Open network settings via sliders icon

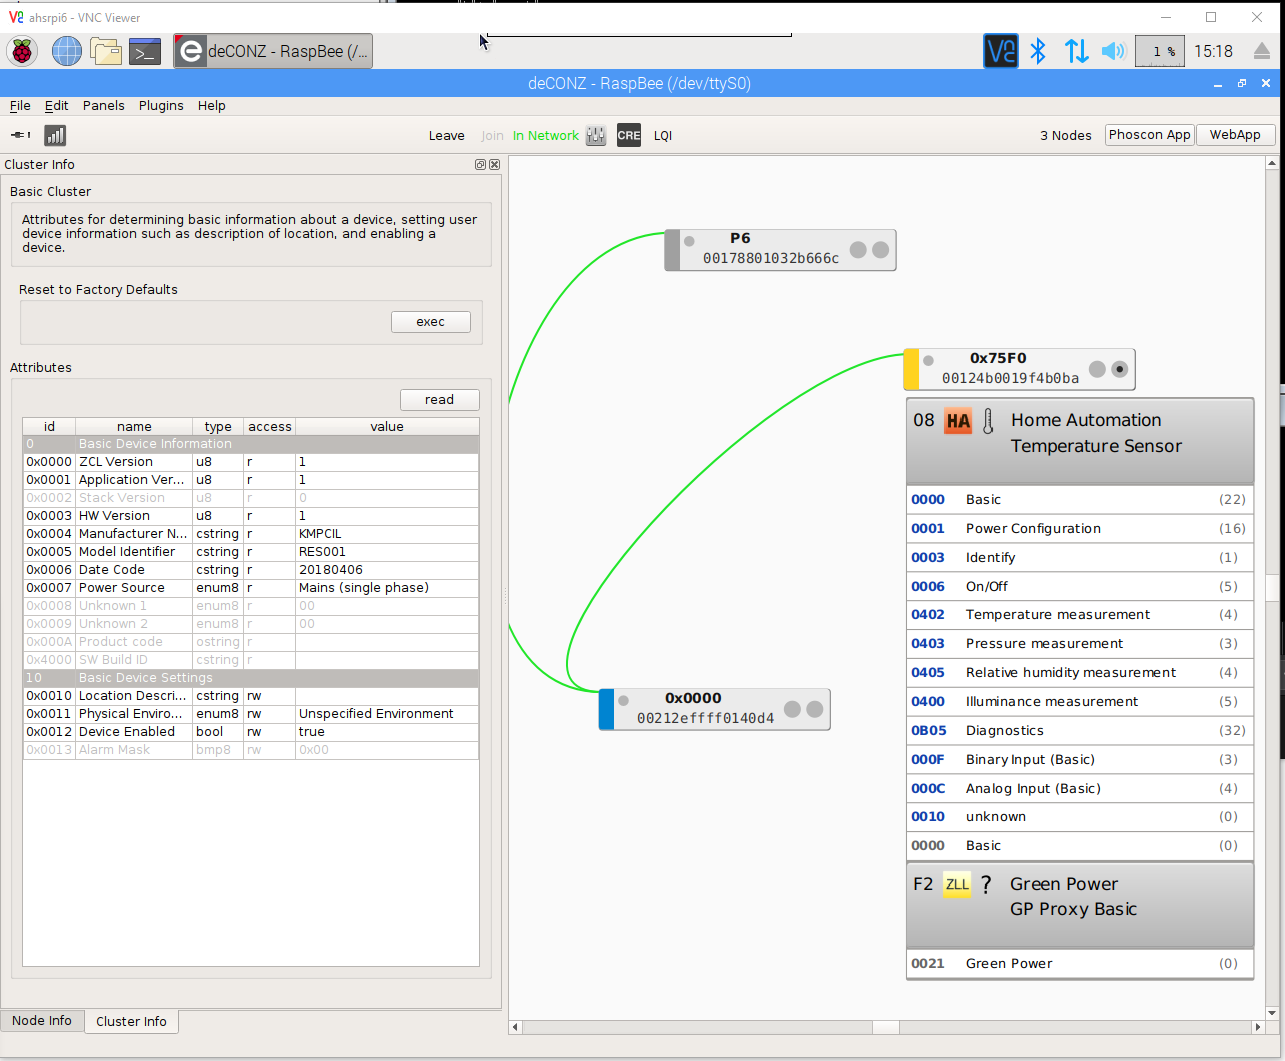(596, 135)
